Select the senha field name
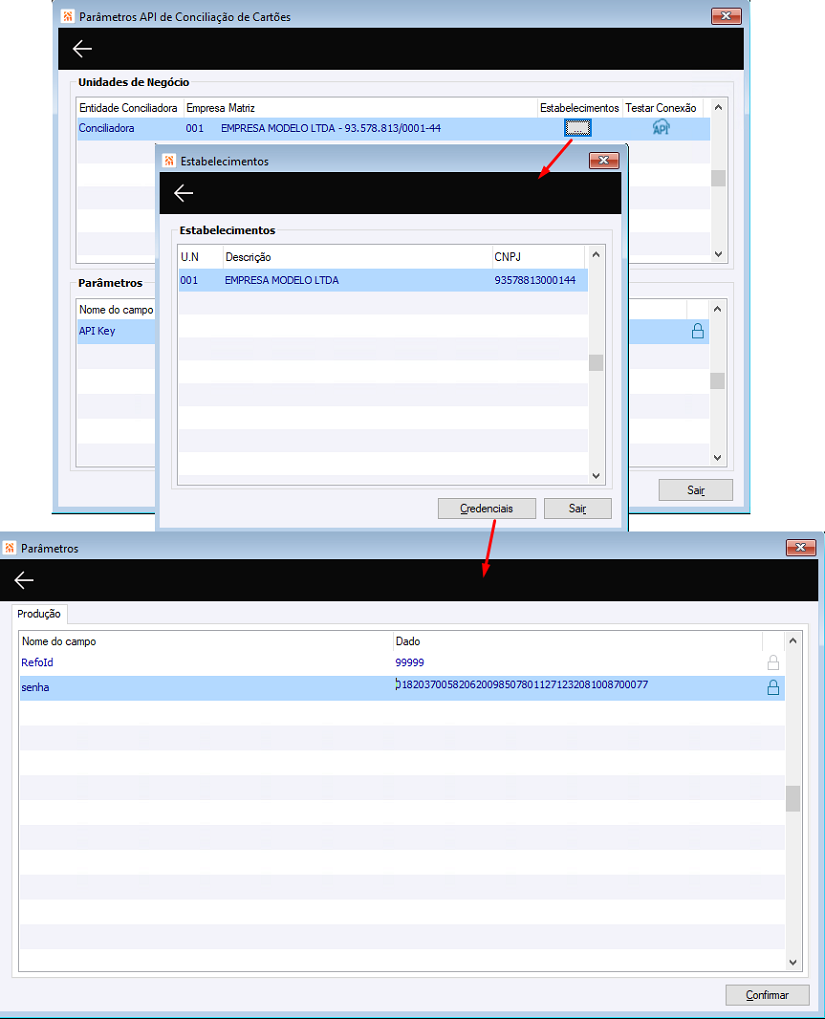Screen dimensions: 825x1019 35,687
